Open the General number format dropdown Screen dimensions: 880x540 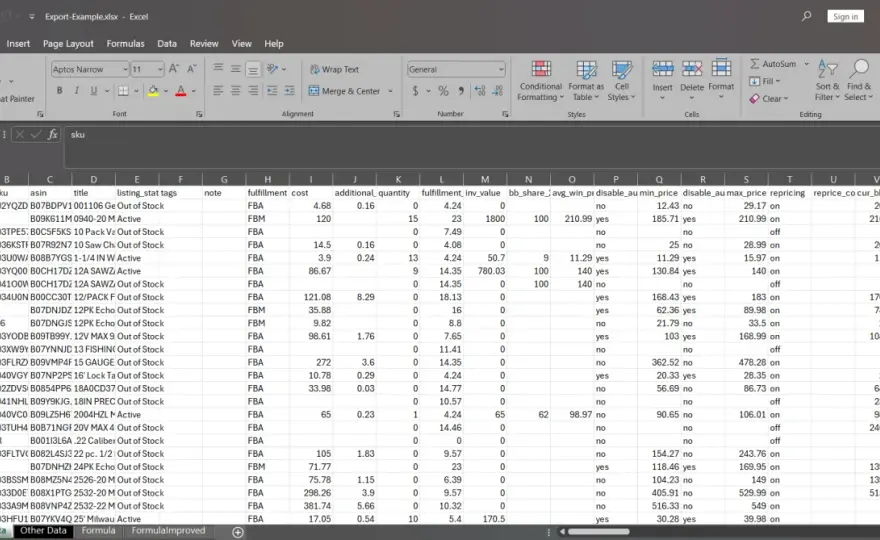click(x=501, y=69)
